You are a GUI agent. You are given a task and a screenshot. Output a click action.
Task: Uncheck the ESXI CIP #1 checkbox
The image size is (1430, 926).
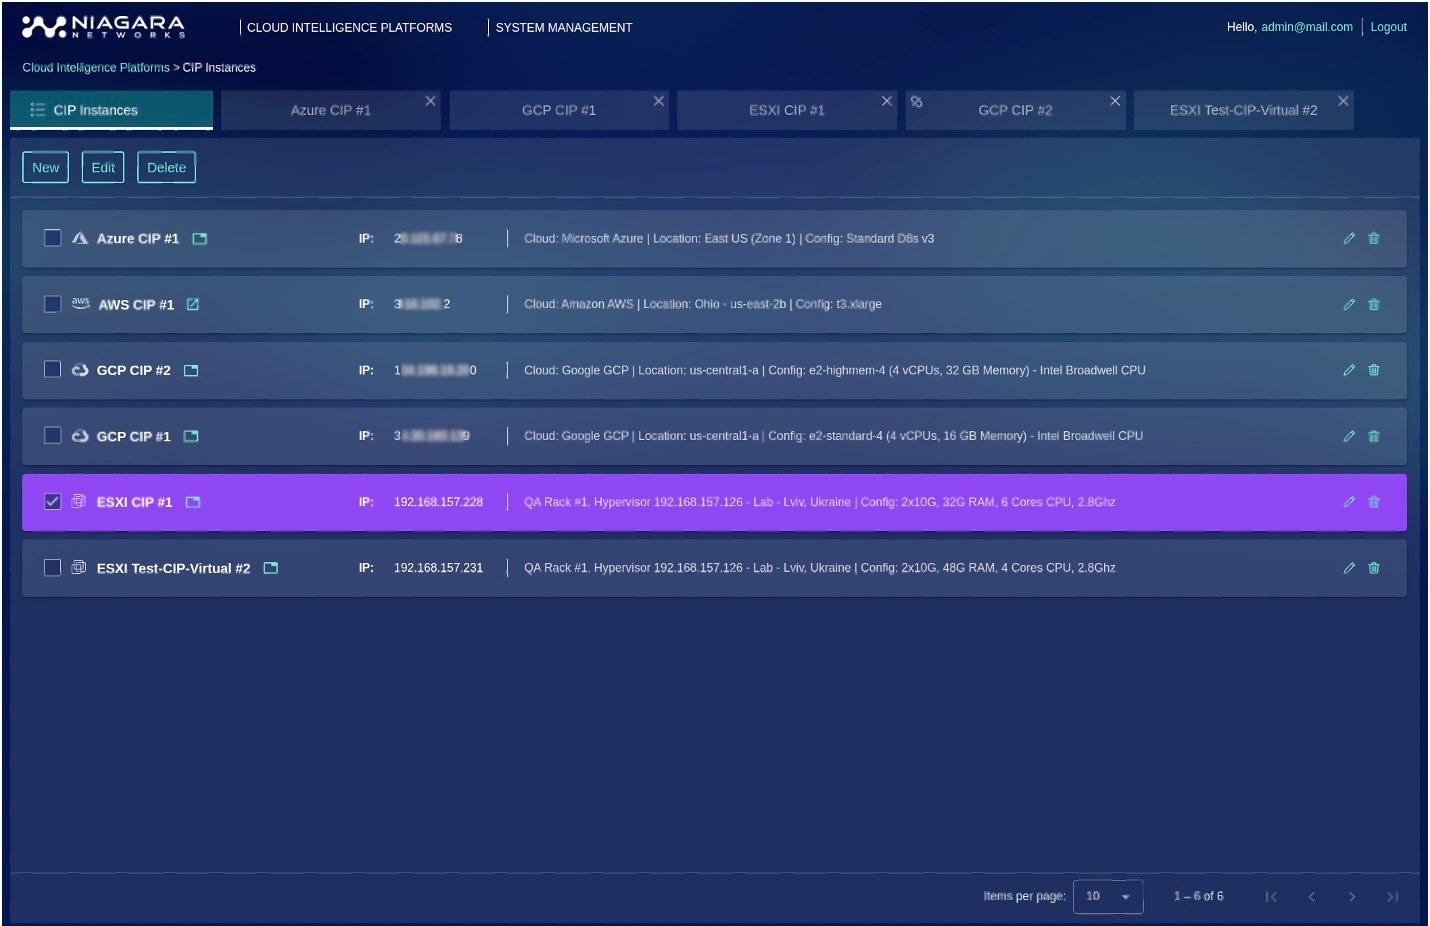point(53,502)
